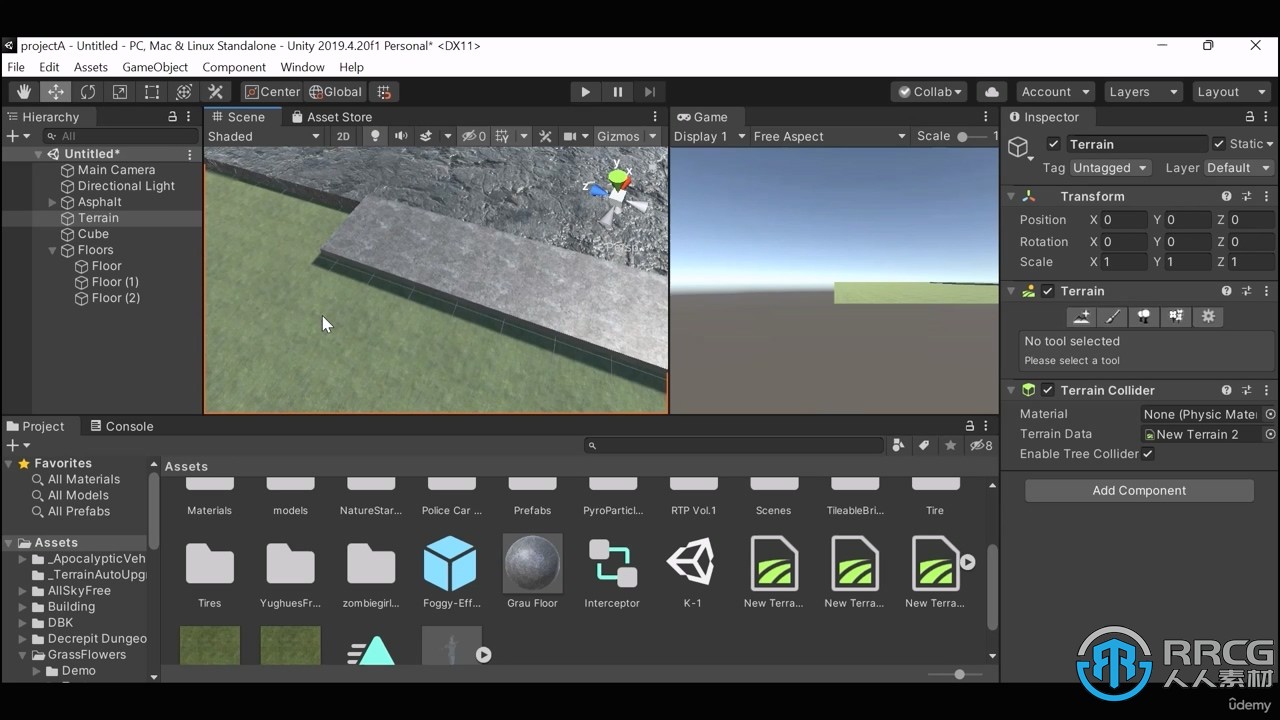Disable the Terrain component checkbox
The height and width of the screenshot is (720, 1280).
[1048, 291]
